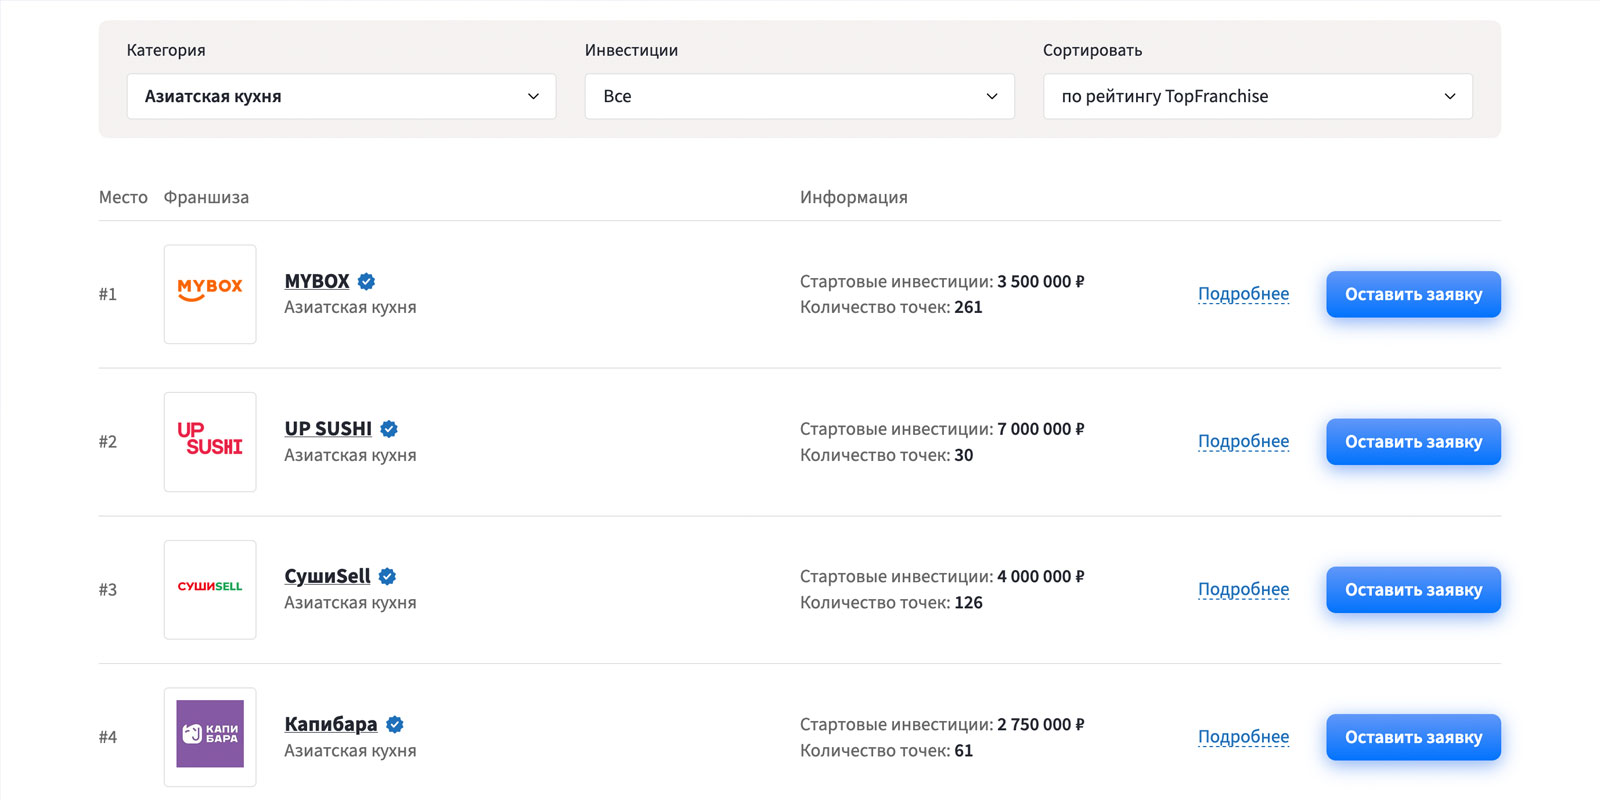The image size is (1600, 800).
Task: Click Азиатская кухня label under UP SUSHI
Action: (x=350, y=455)
